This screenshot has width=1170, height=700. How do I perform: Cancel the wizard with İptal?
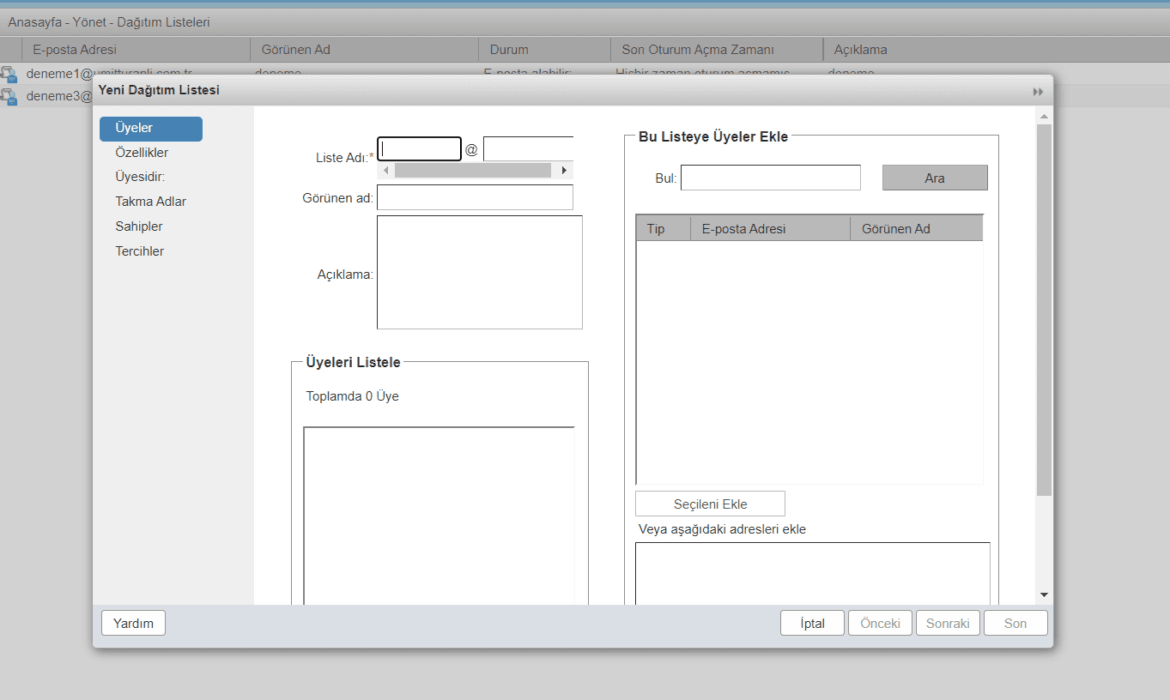coord(811,622)
